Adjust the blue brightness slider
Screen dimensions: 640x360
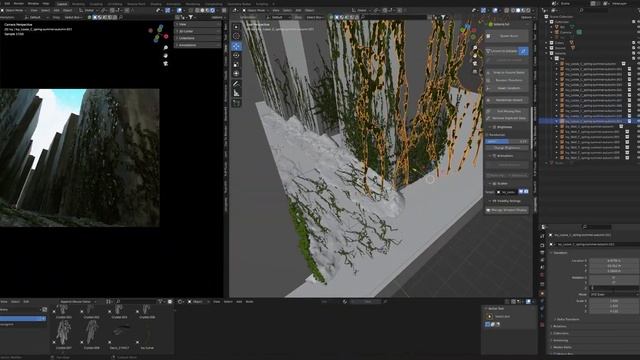507,141
